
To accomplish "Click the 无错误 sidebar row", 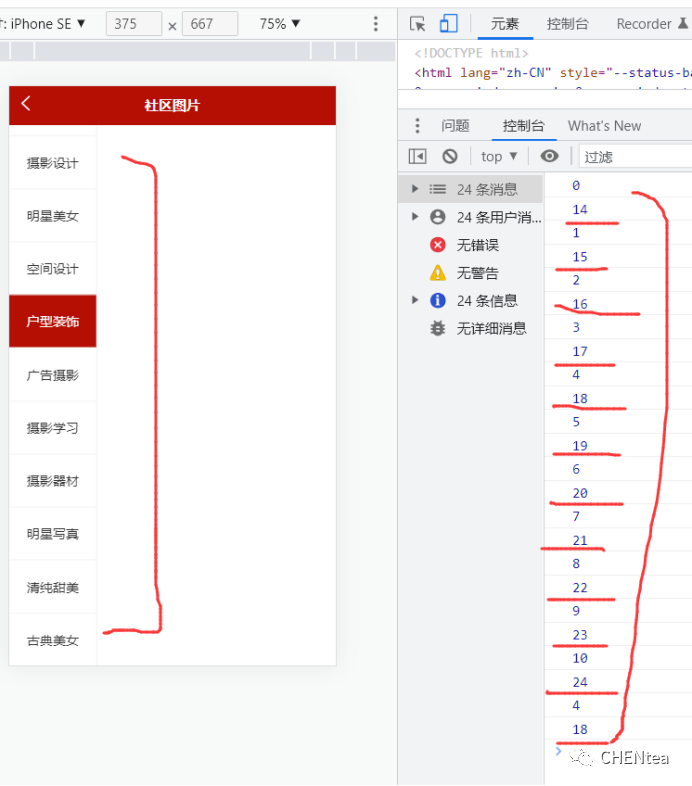I will 471,245.
